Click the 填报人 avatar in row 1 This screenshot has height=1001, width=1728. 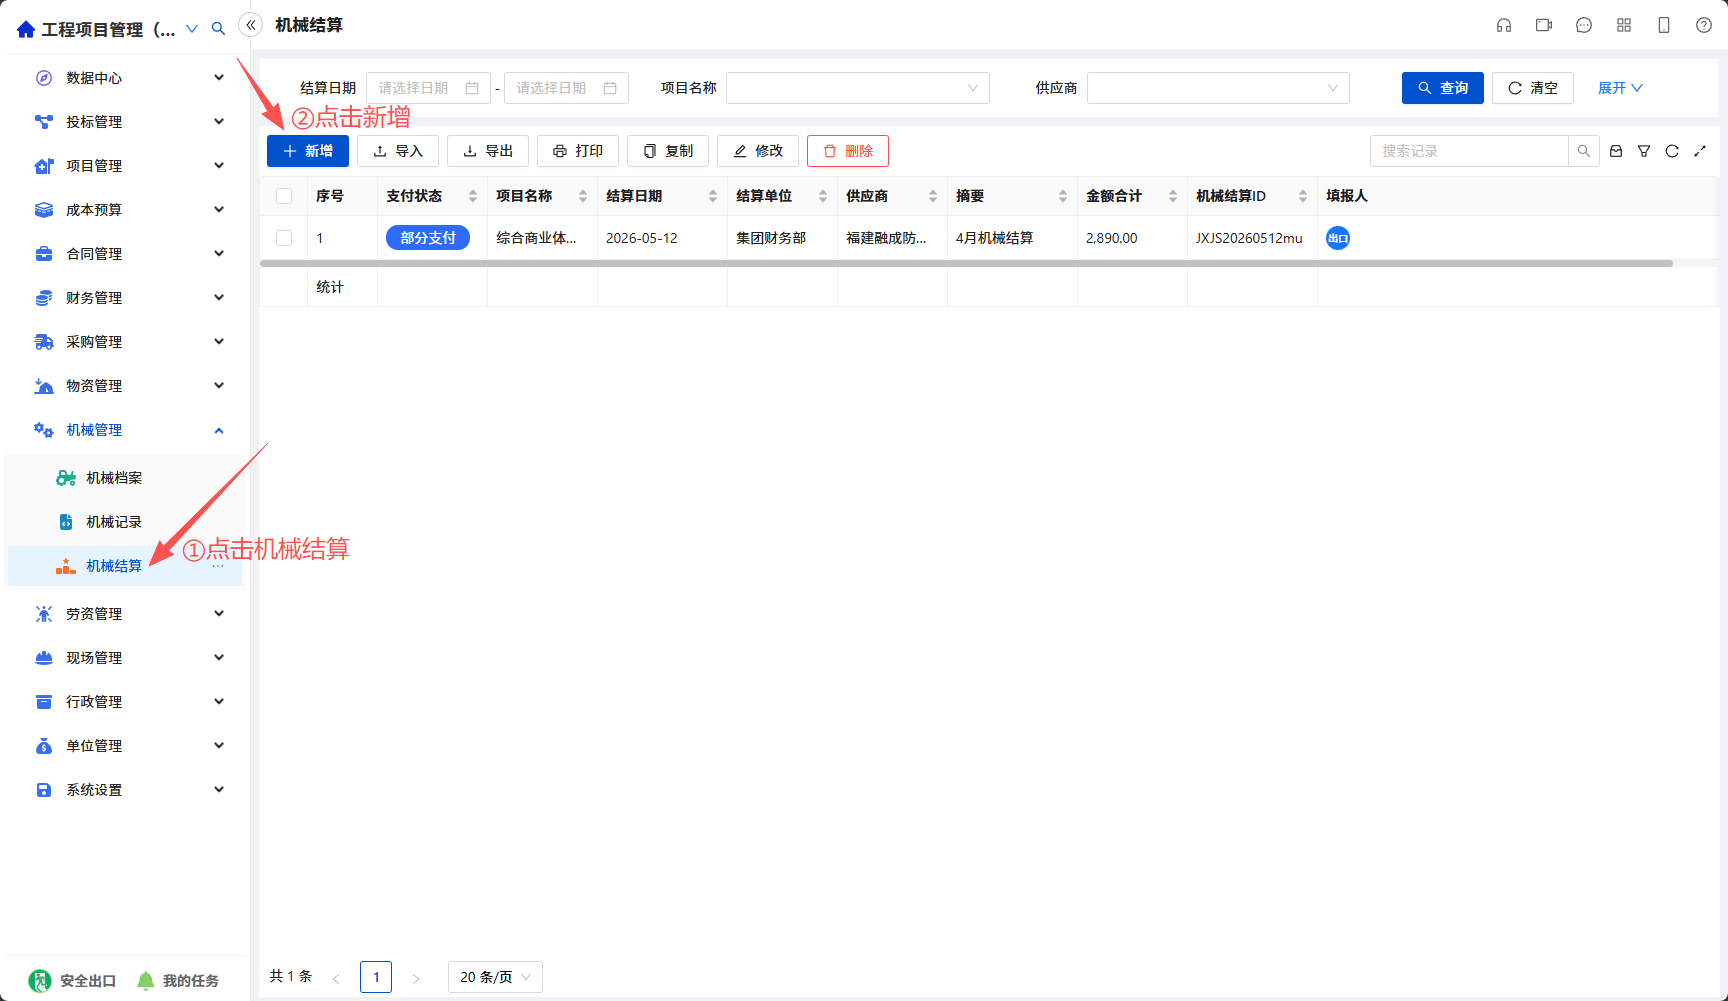[1338, 238]
